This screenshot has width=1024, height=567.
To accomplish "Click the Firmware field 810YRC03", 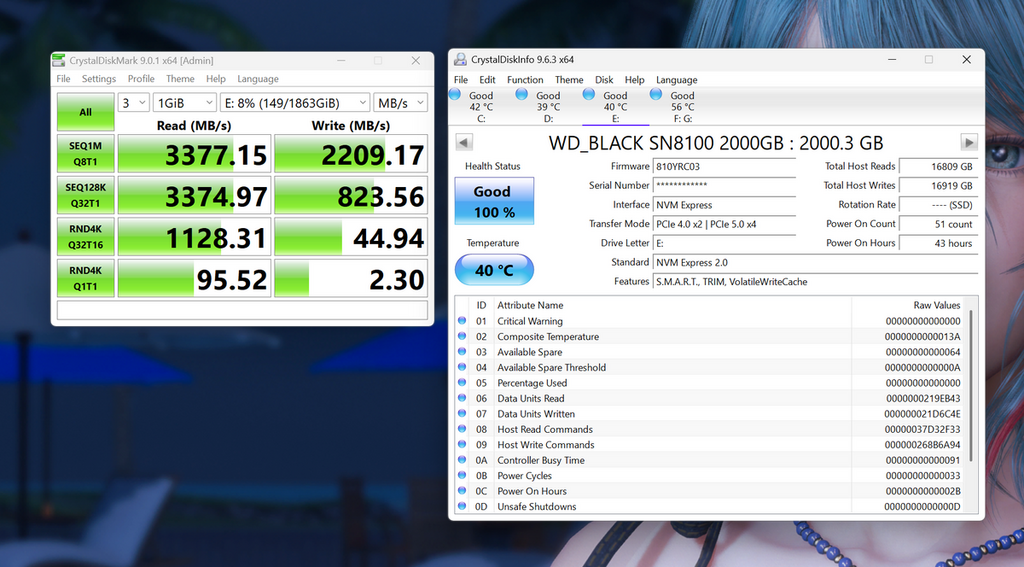I will pos(724,167).
